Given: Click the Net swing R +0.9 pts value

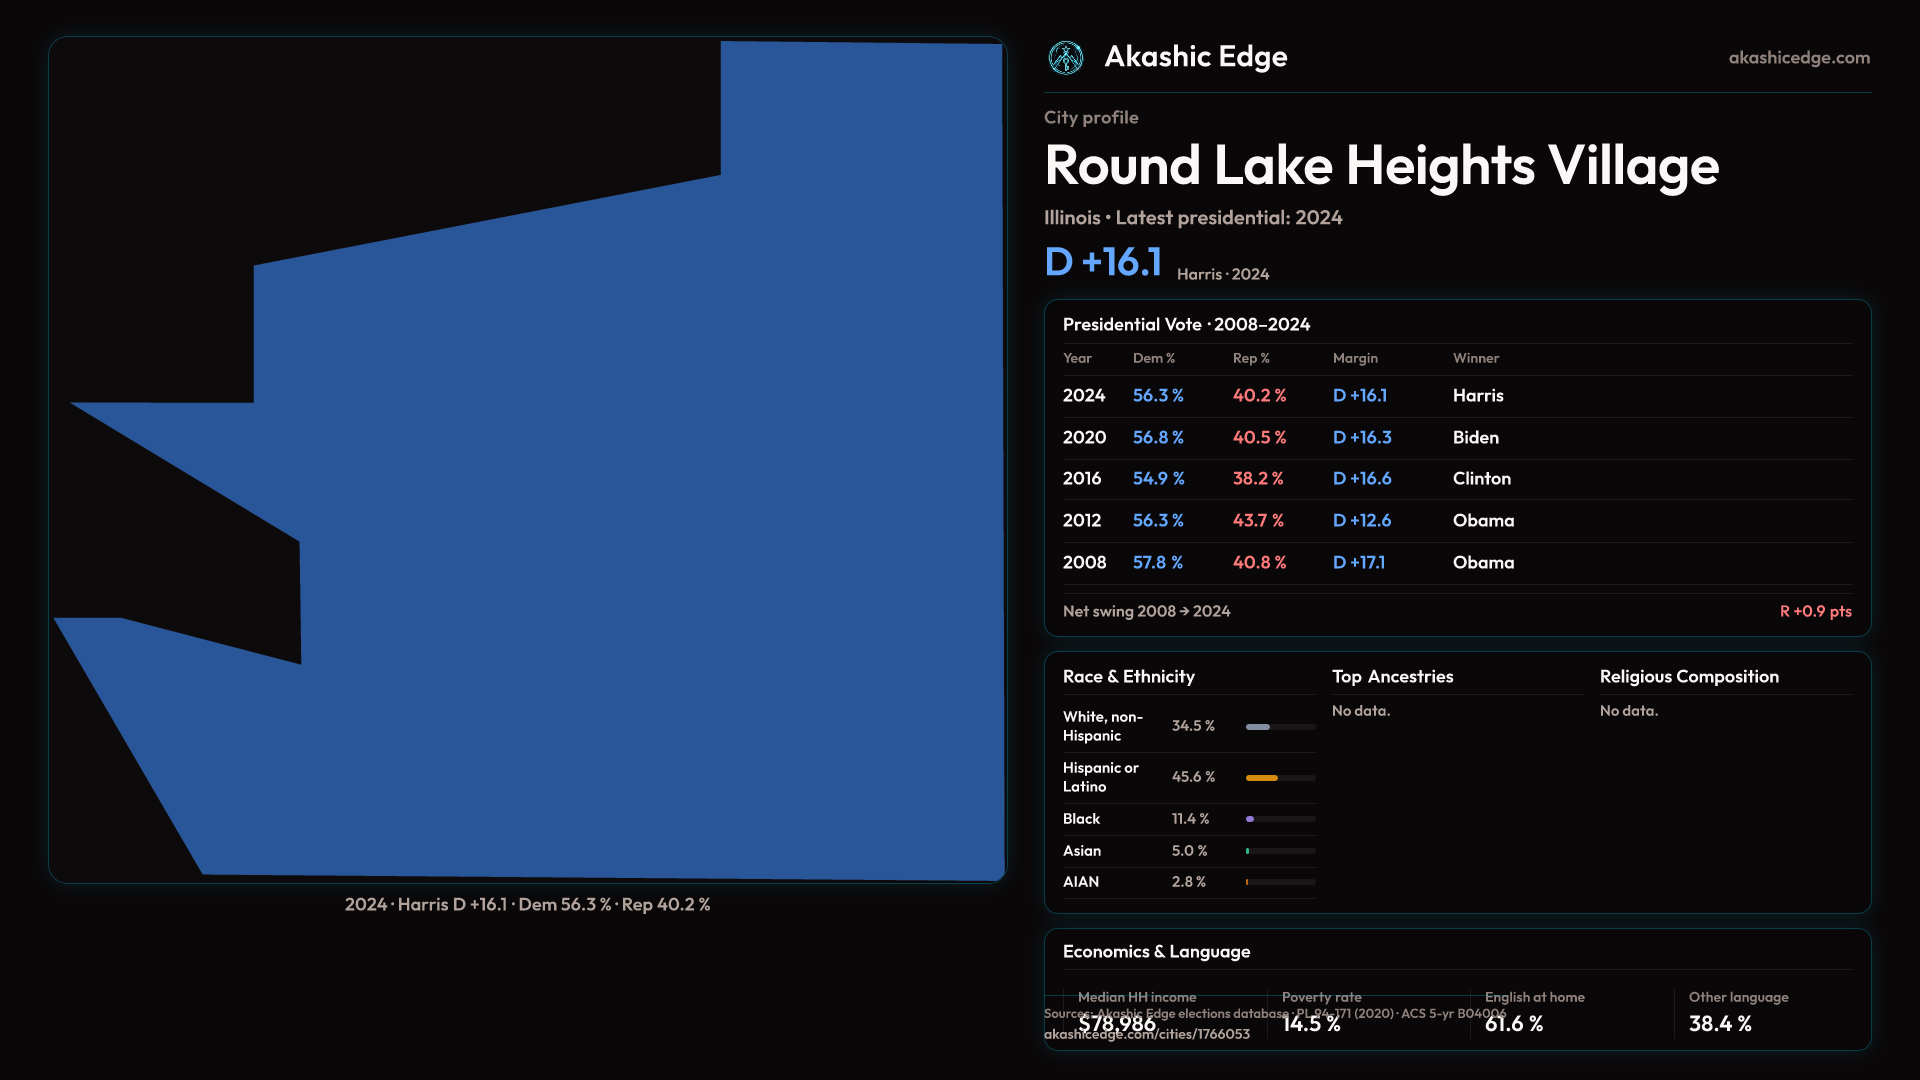Looking at the screenshot, I should click(1814, 611).
